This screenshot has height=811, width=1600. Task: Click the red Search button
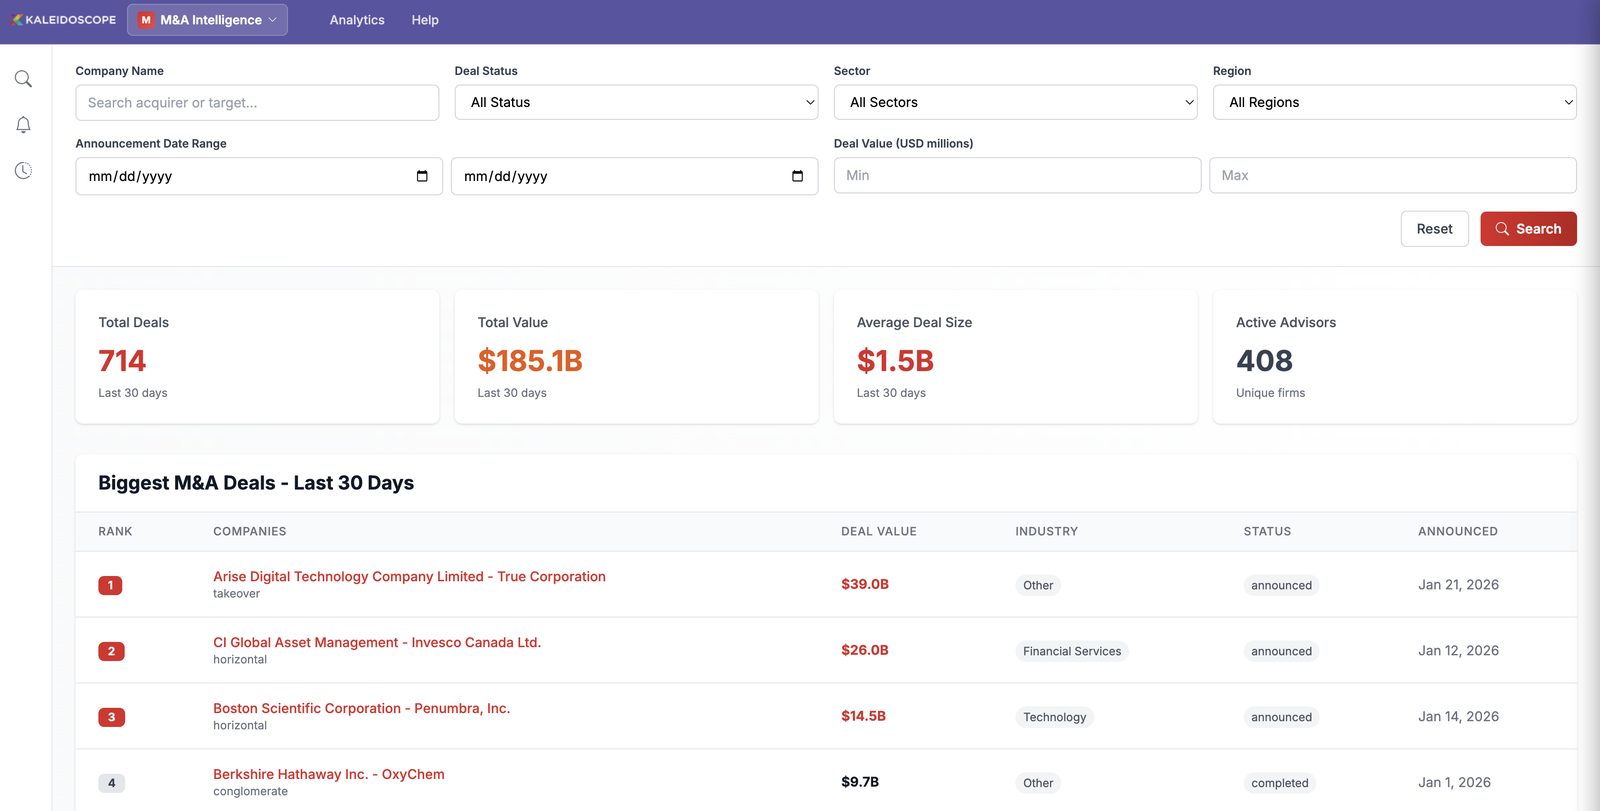1528,229
